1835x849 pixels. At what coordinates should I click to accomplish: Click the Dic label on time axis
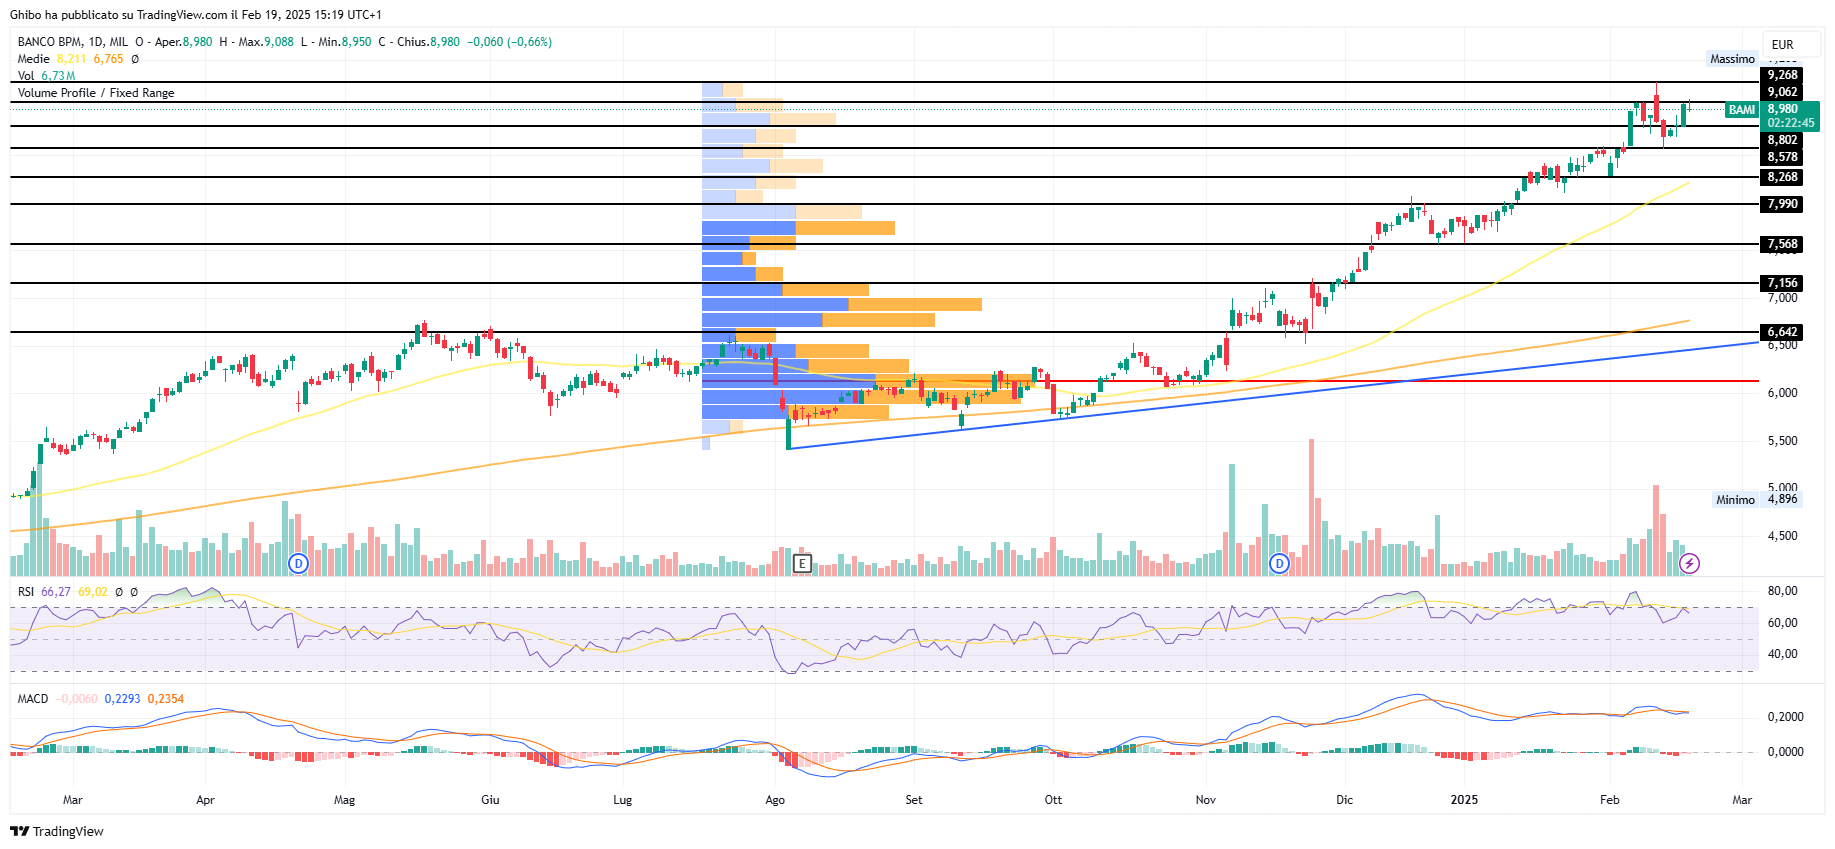[x=1344, y=800]
